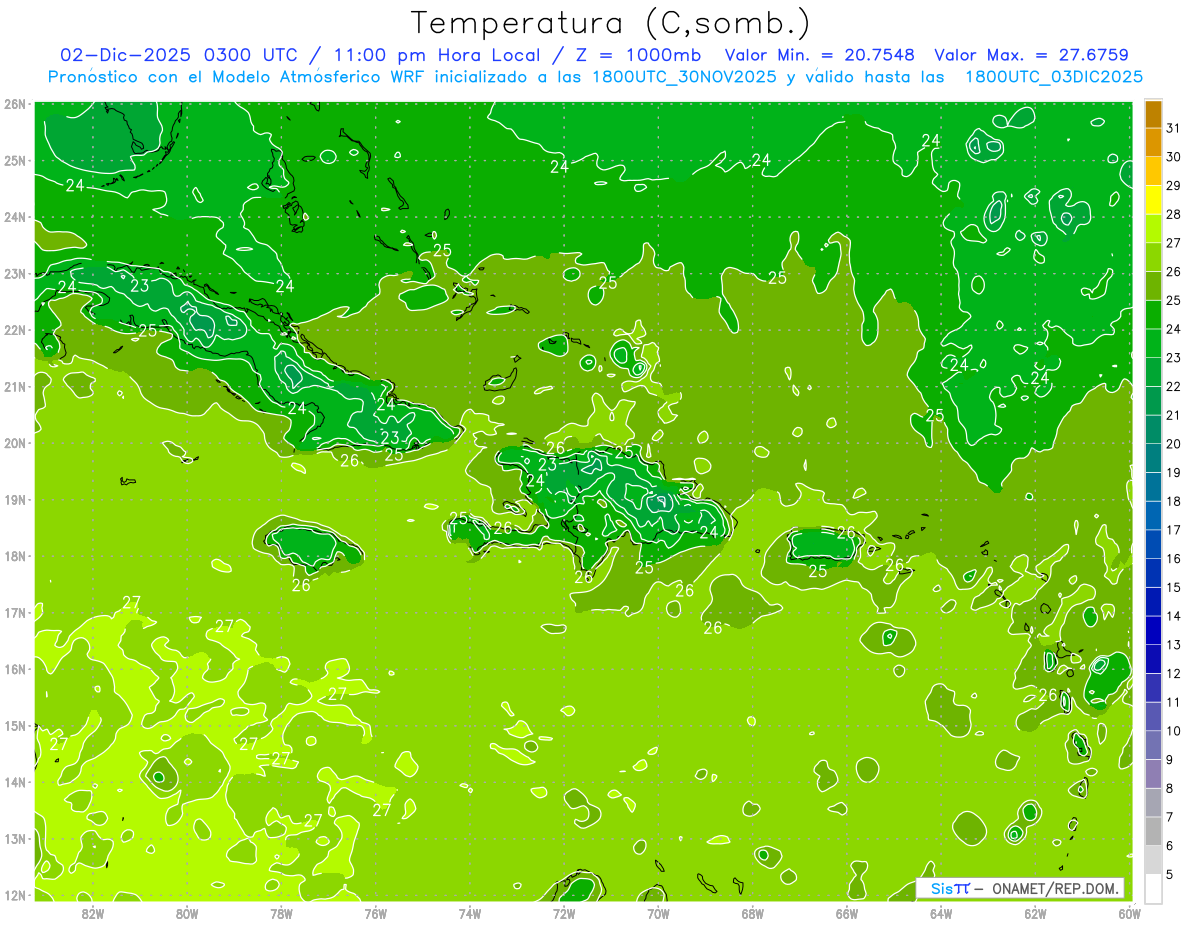1200x927 pixels.
Task: Click the longitude label 82W
Action: point(93,912)
